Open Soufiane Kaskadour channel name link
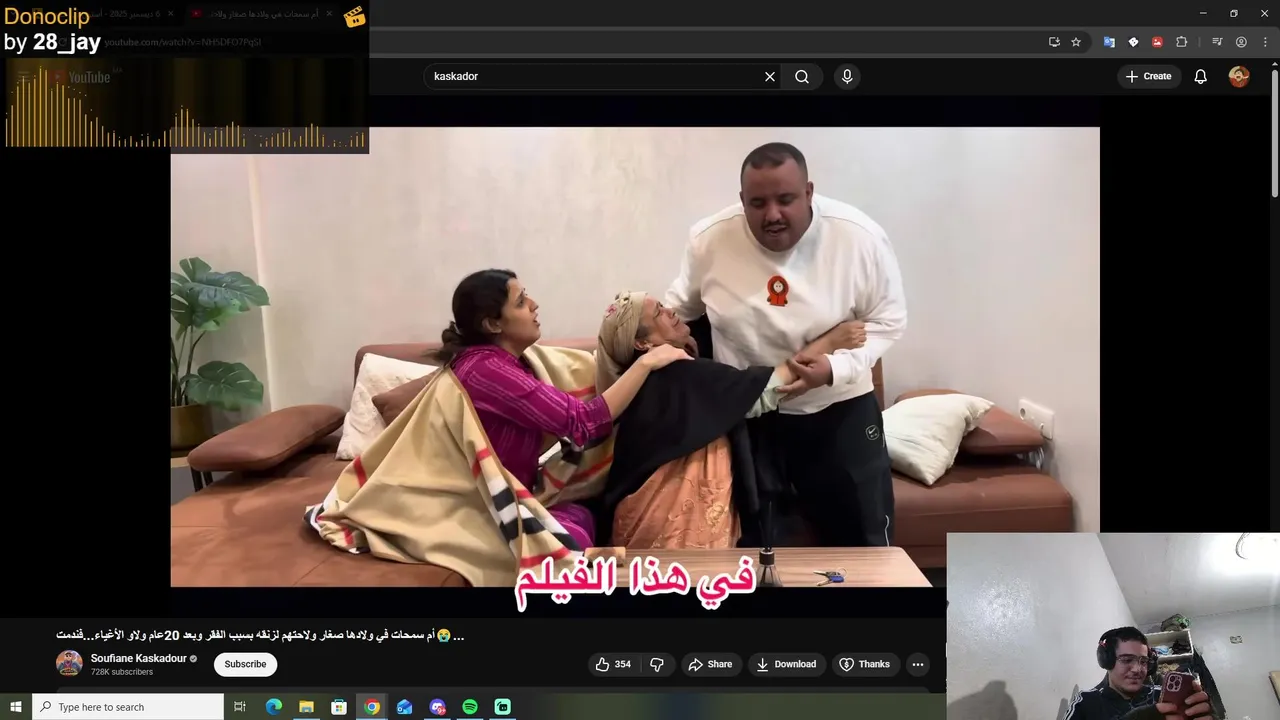This screenshot has height=720, width=1280. tap(139, 658)
